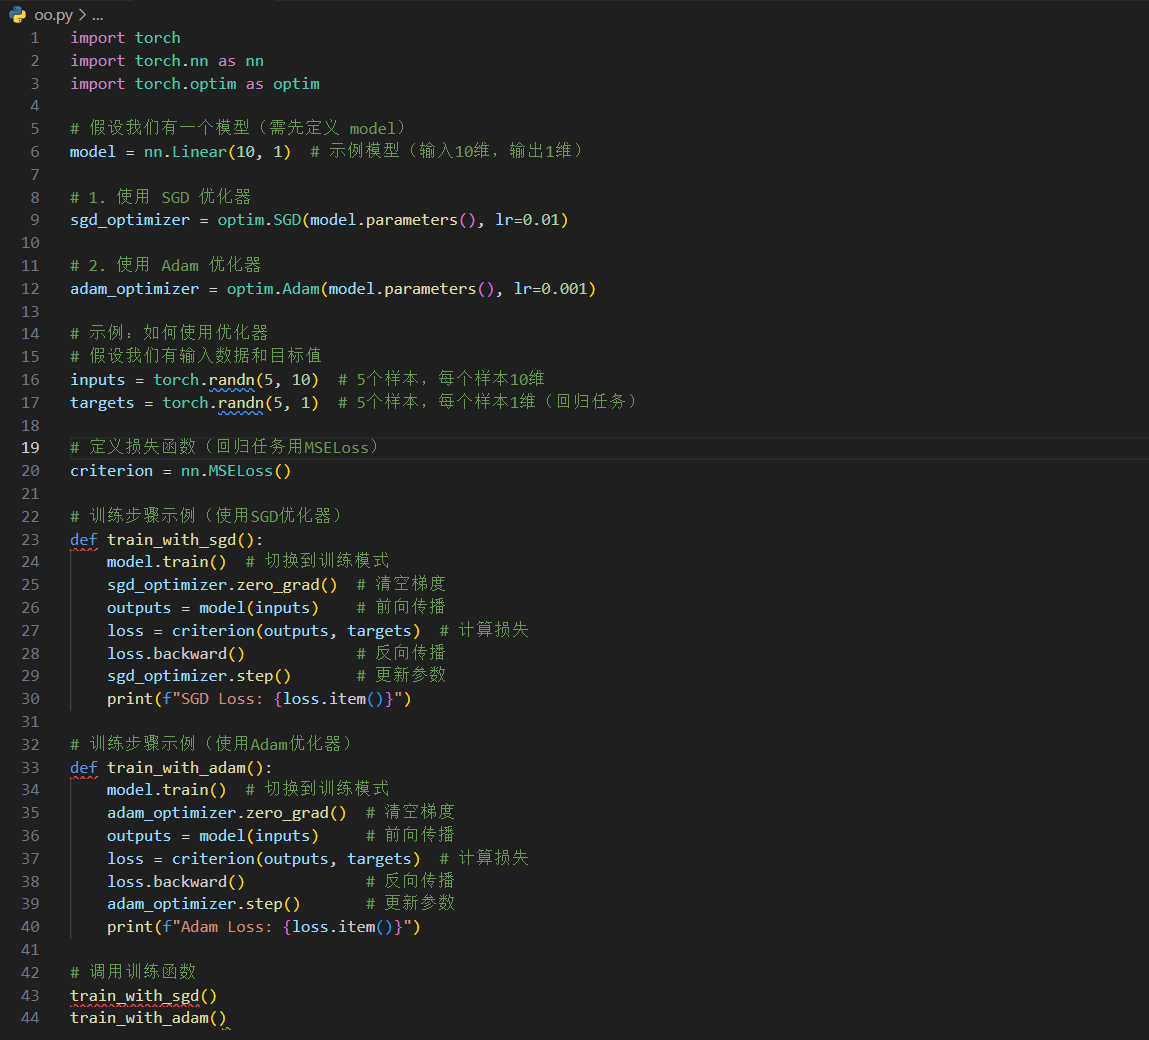Click 'lr=0.01' on line 9
The image size is (1149, 1040).
528,220
